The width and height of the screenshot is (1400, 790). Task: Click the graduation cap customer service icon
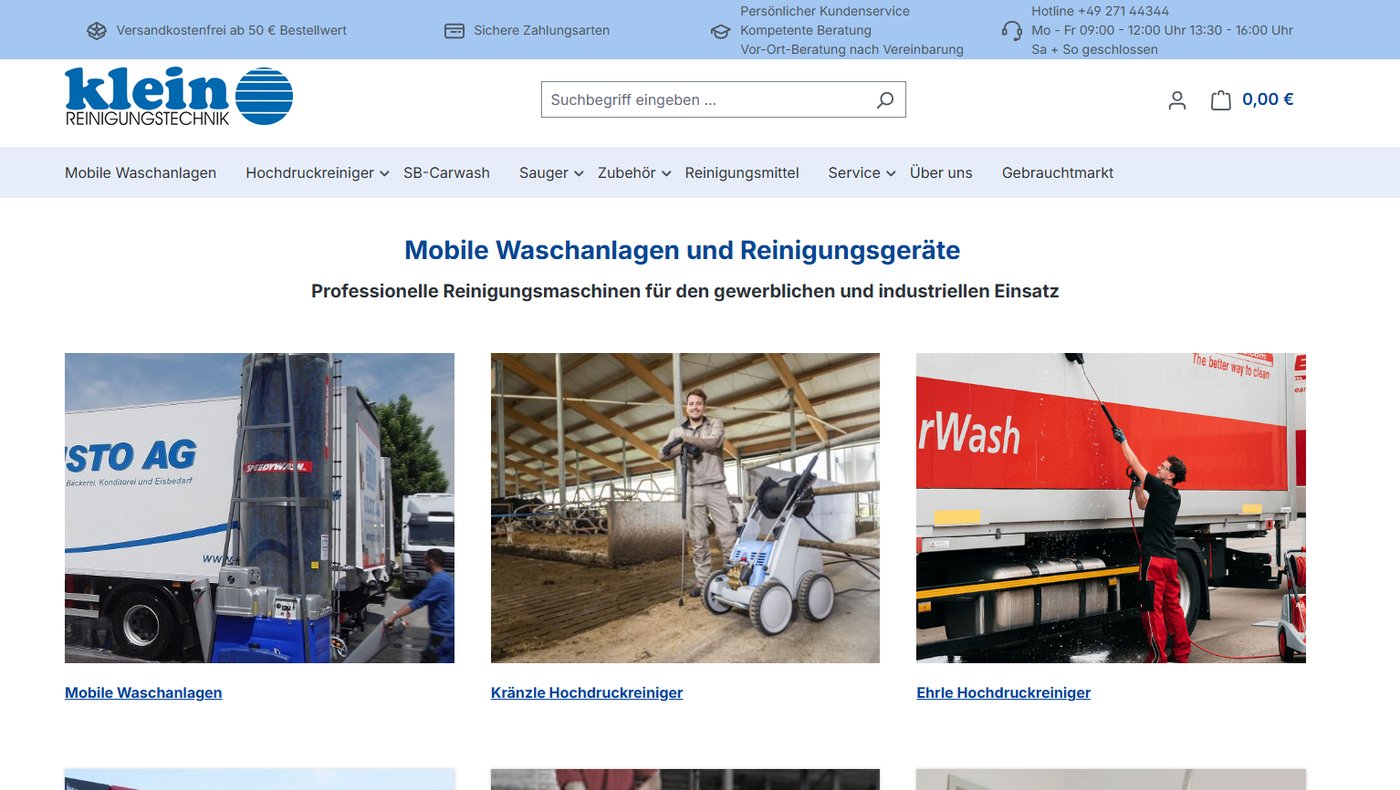tap(720, 31)
